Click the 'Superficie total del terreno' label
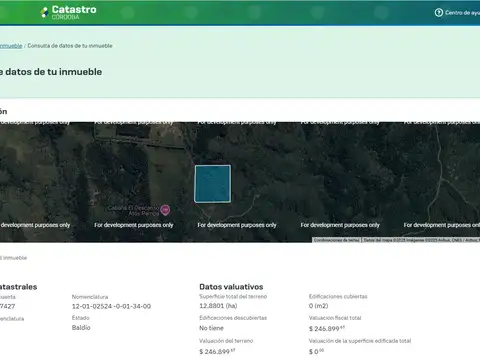 [x=233, y=296]
